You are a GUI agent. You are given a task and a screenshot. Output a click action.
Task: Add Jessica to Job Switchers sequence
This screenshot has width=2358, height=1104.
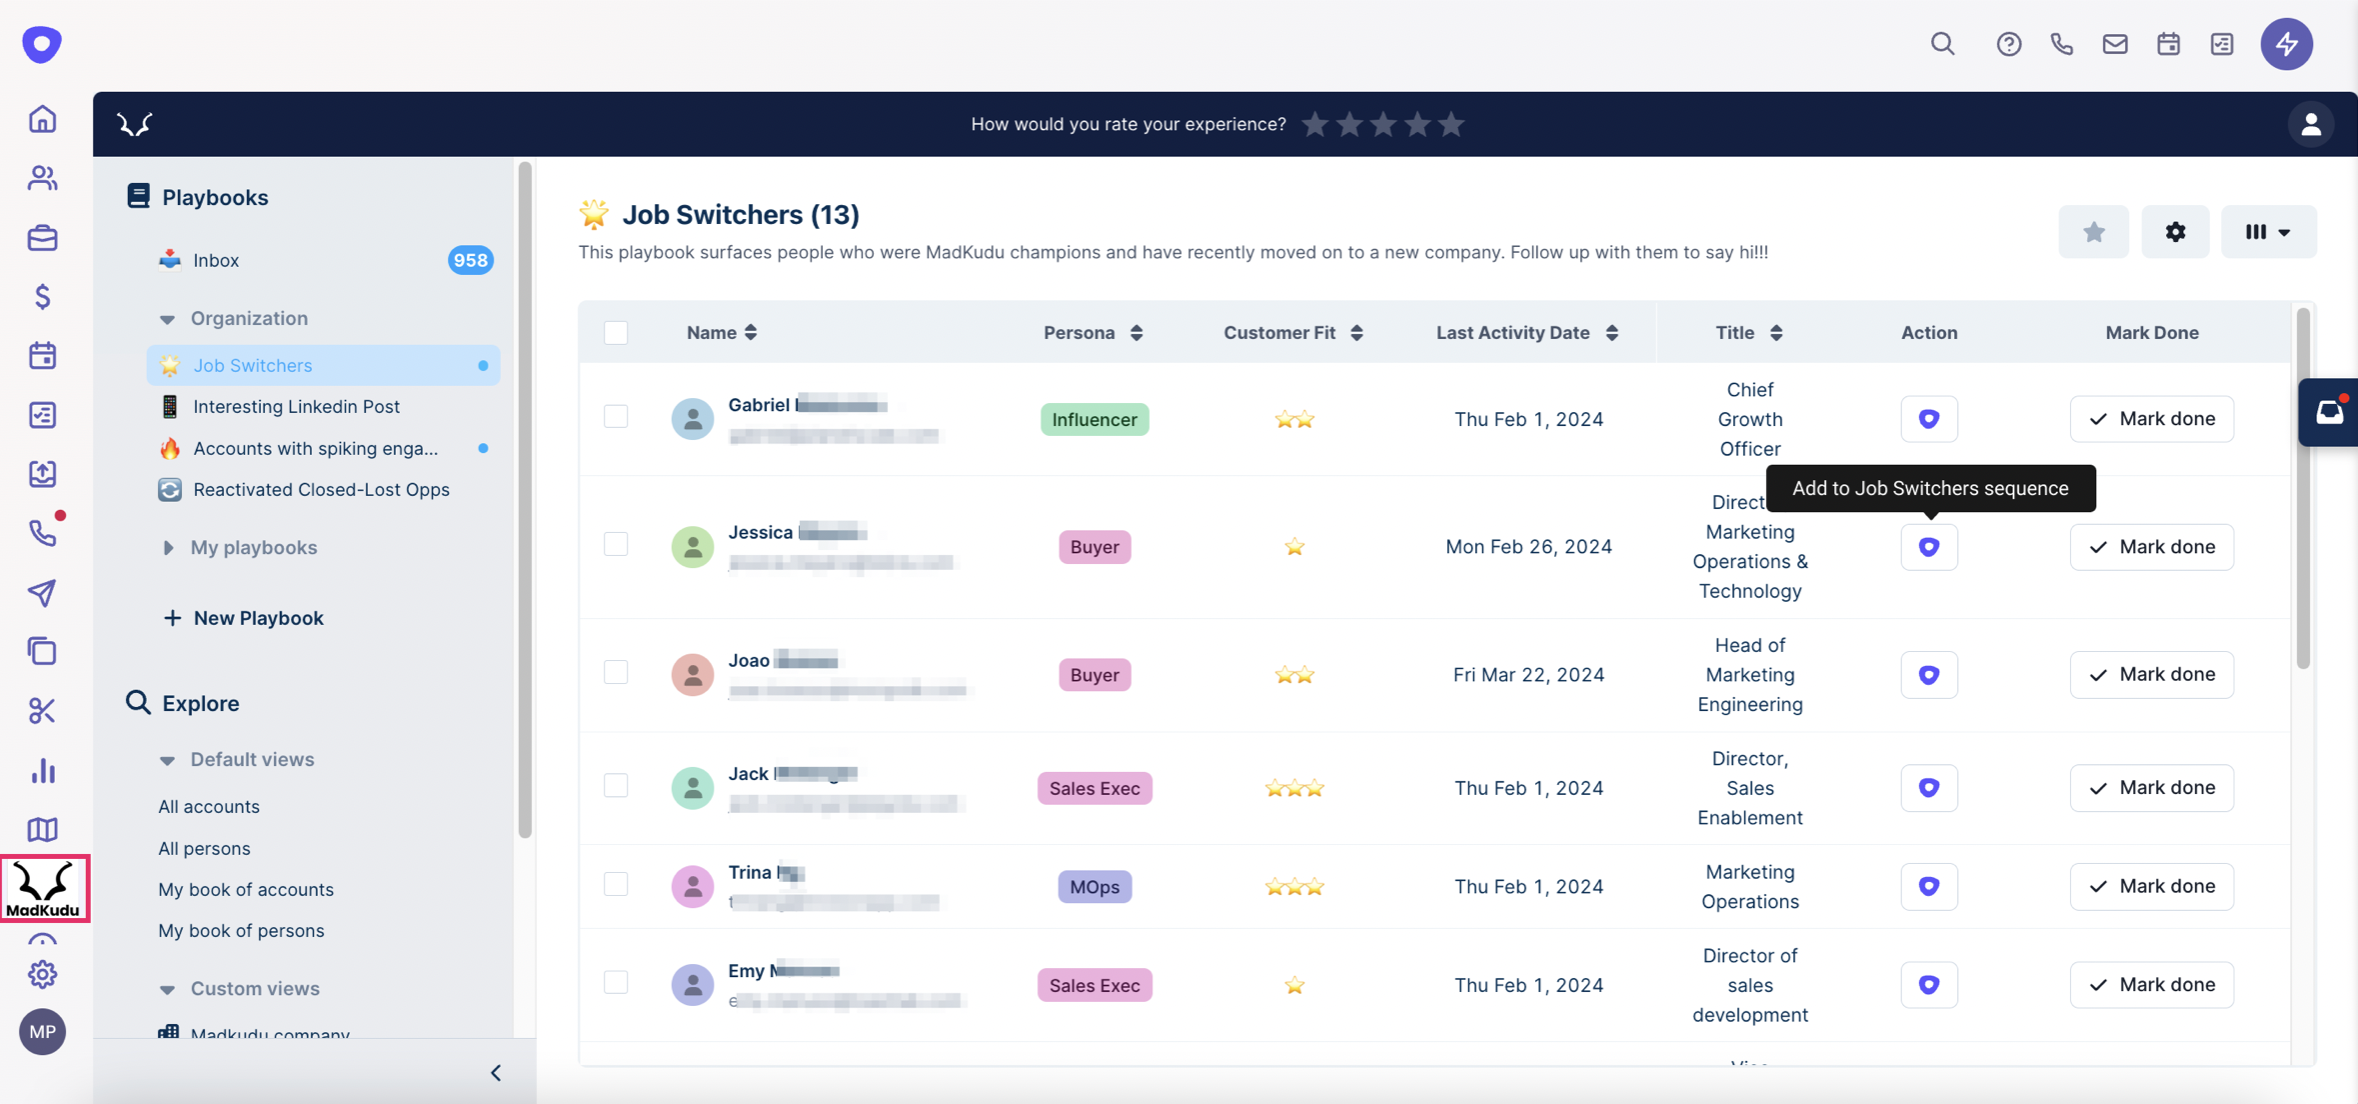click(x=1929, y=547)
